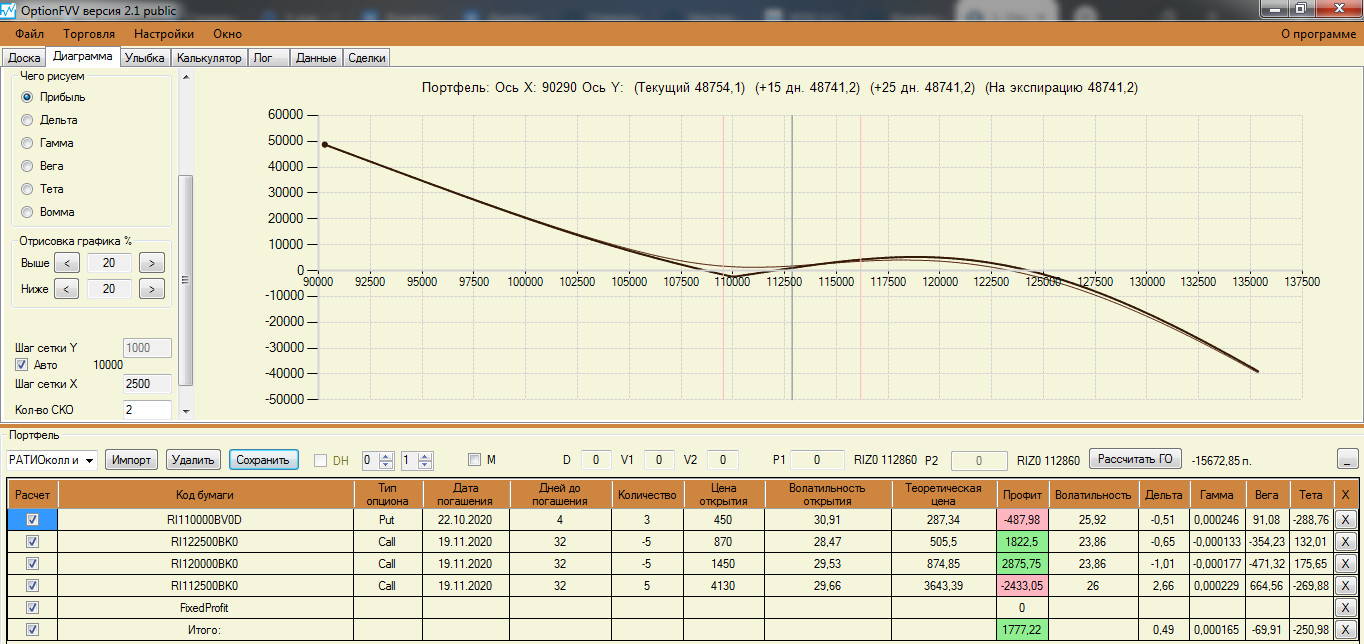Viewport: 1364px width, 644px height.
Task: Click the left panel vertical scrollbar
Action: click(185, 279)
